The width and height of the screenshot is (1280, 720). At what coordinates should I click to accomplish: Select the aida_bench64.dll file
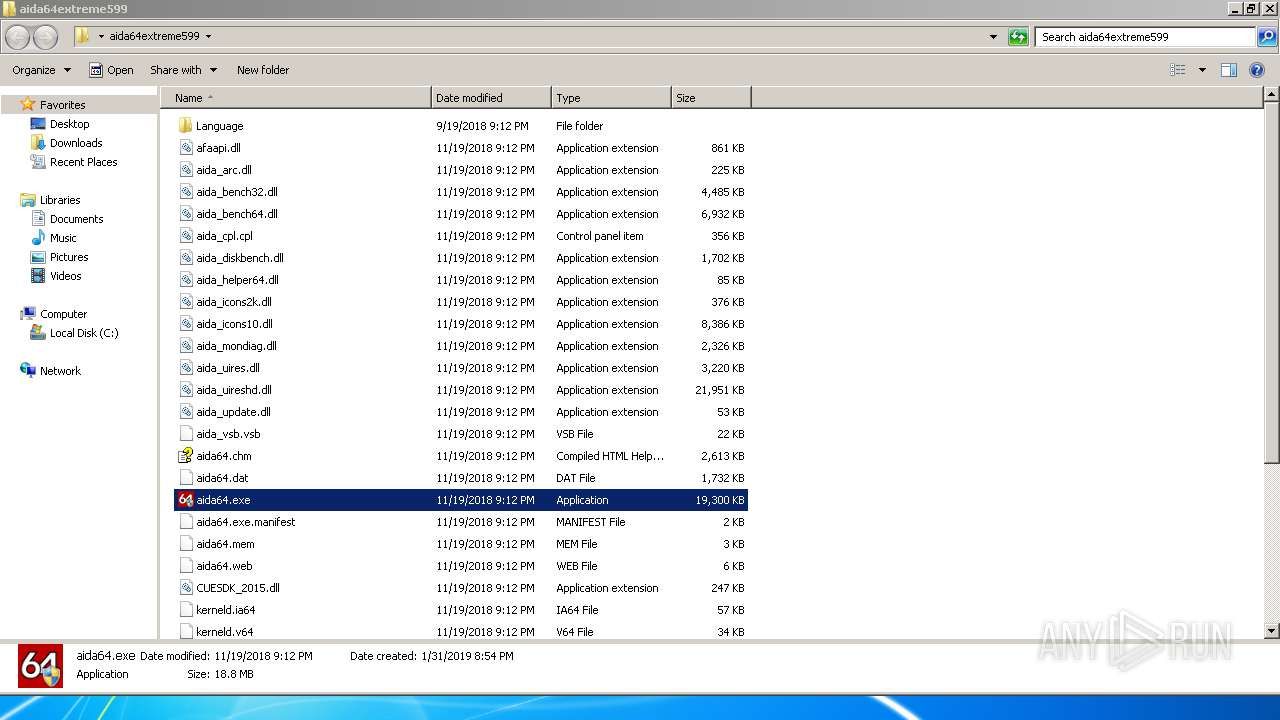click(461, 214)
